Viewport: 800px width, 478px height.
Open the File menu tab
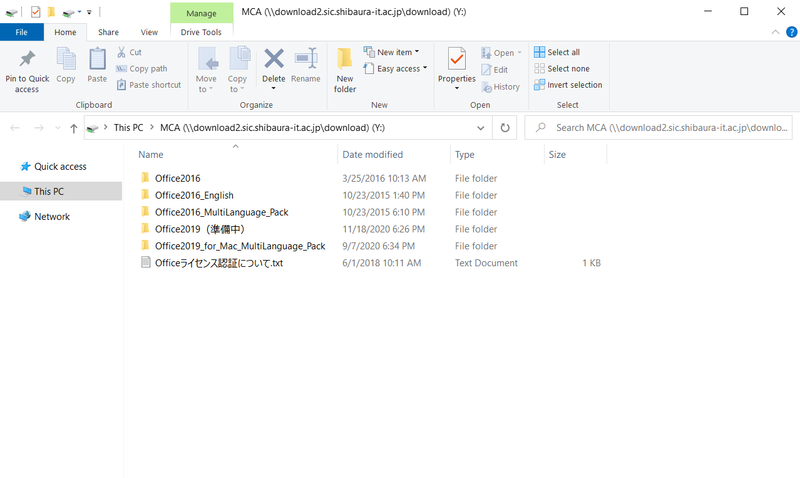tap(21, 32)
